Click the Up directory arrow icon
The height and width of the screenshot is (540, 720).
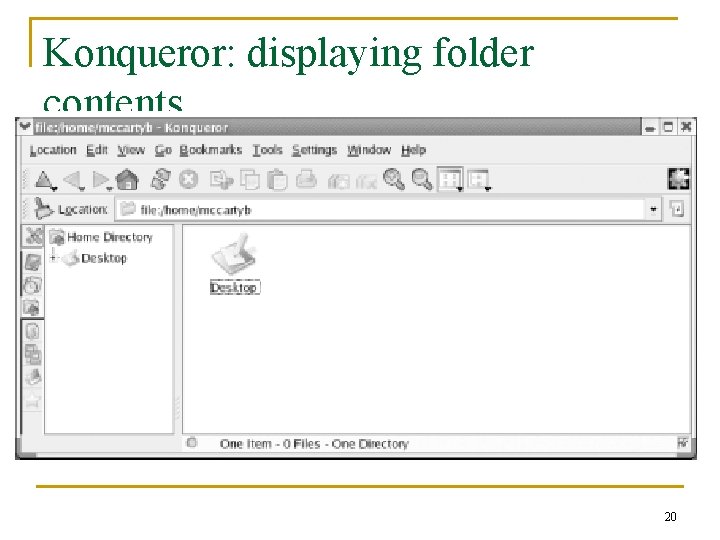[44, 180]
